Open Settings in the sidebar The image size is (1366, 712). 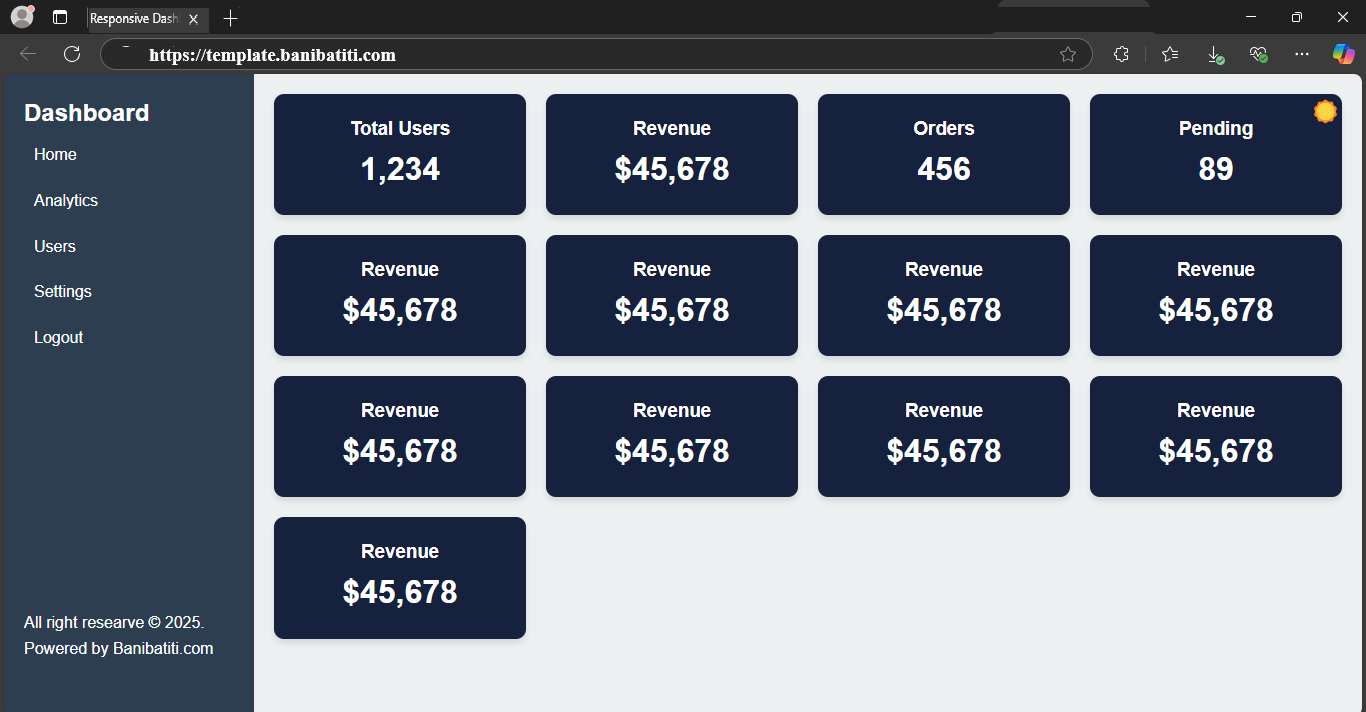pos(62,291)
